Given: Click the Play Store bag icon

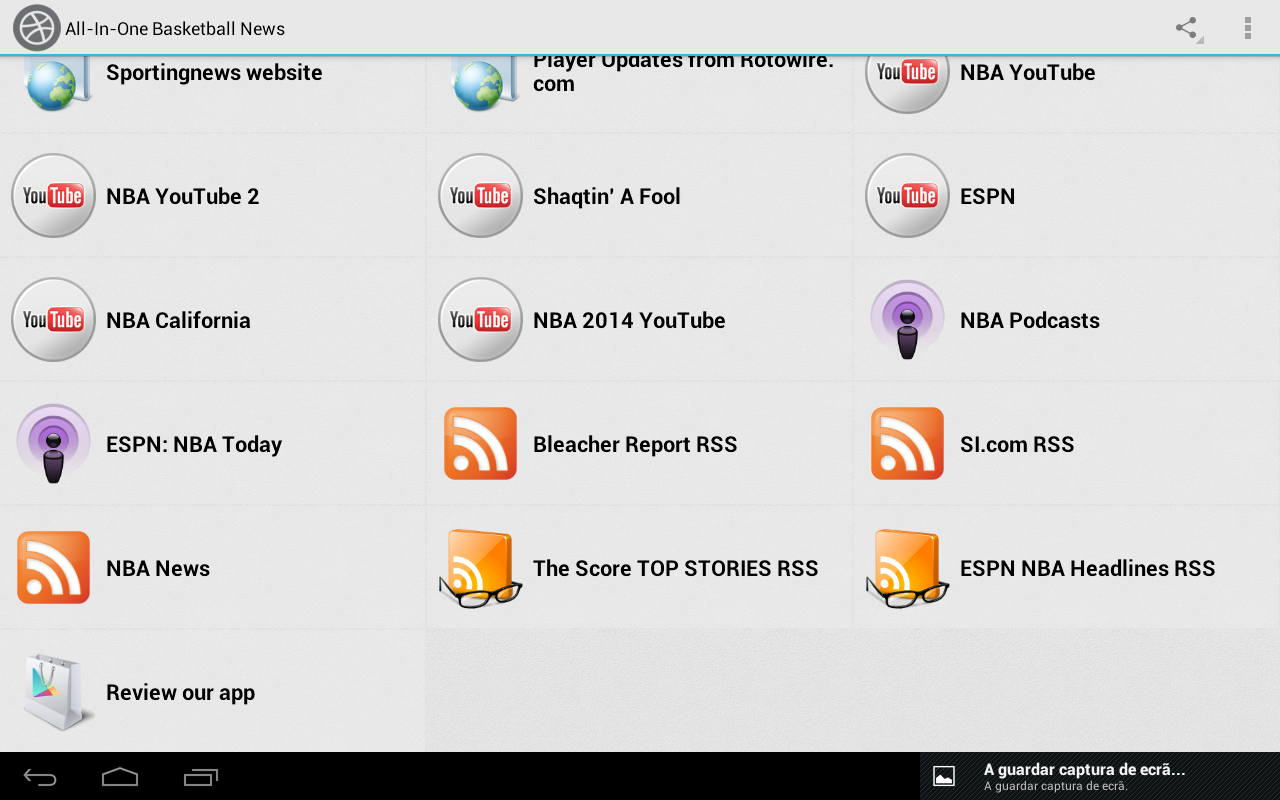Looking at the screenshot, I should (x=56, y=692).
